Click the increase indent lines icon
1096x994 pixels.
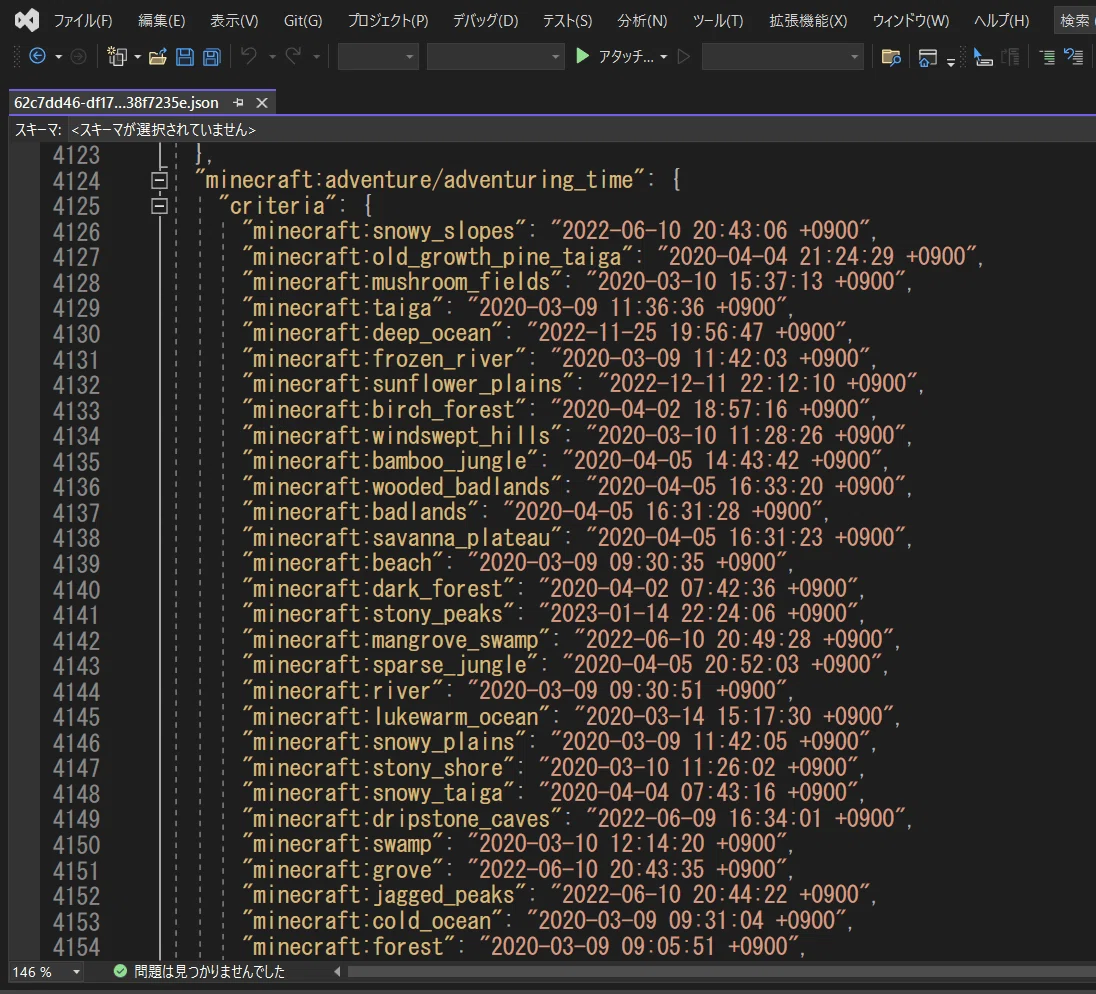1046,57
